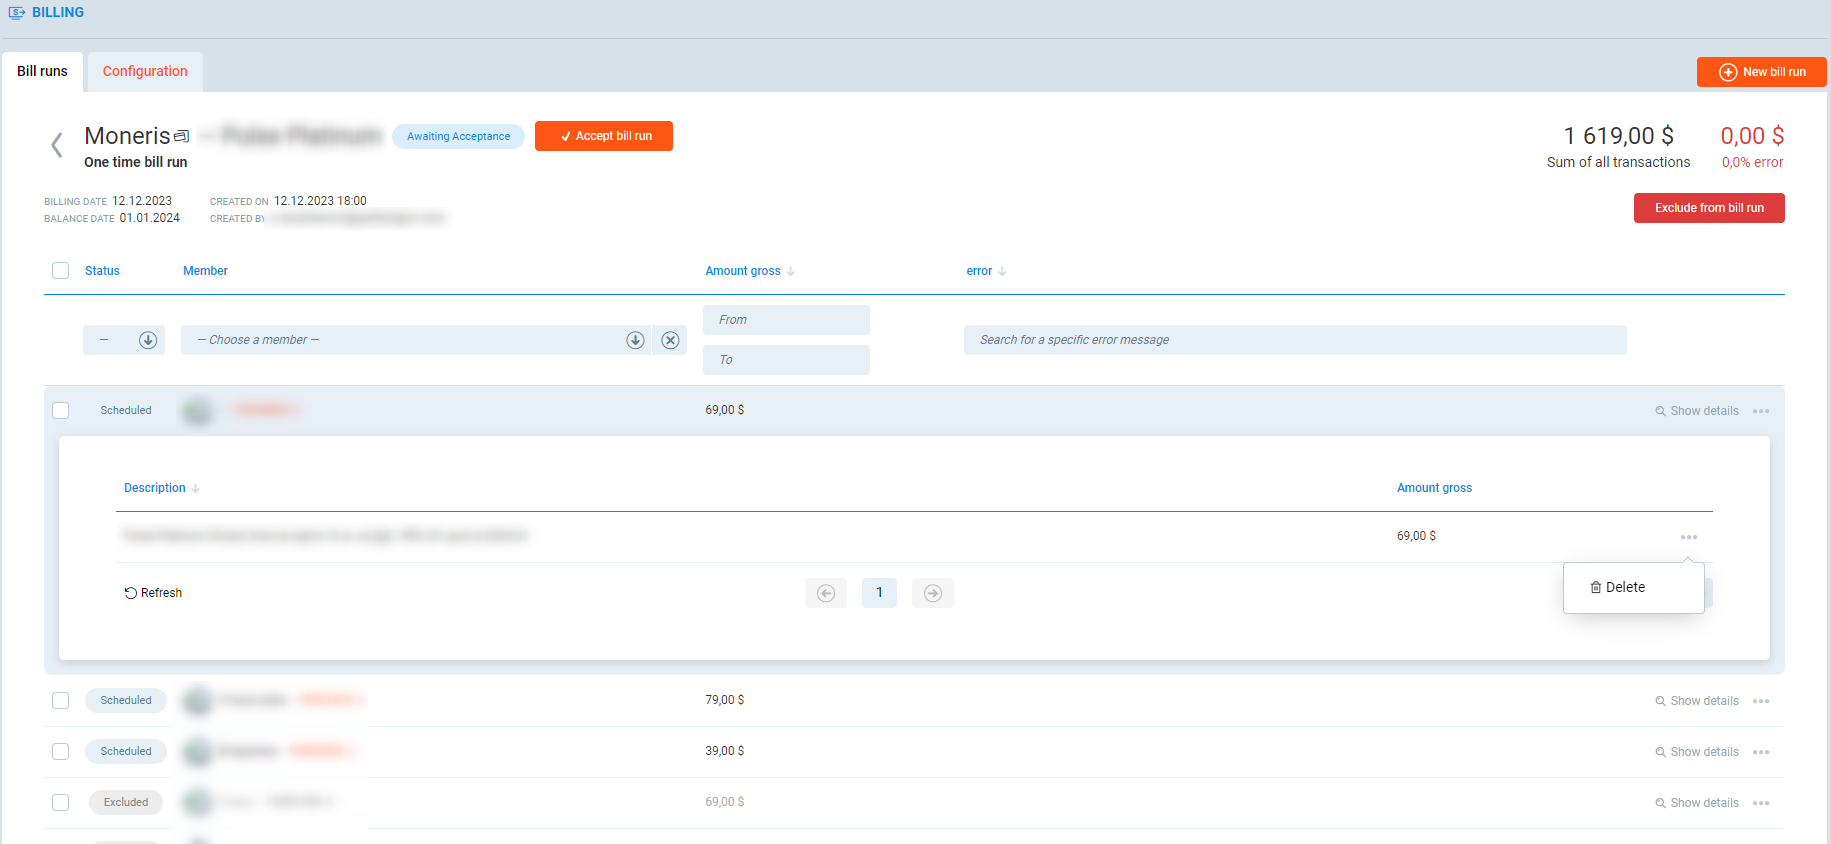1831x844 pixels.
Task: Select the Excluded row checkbox
Action: [61, 803]
